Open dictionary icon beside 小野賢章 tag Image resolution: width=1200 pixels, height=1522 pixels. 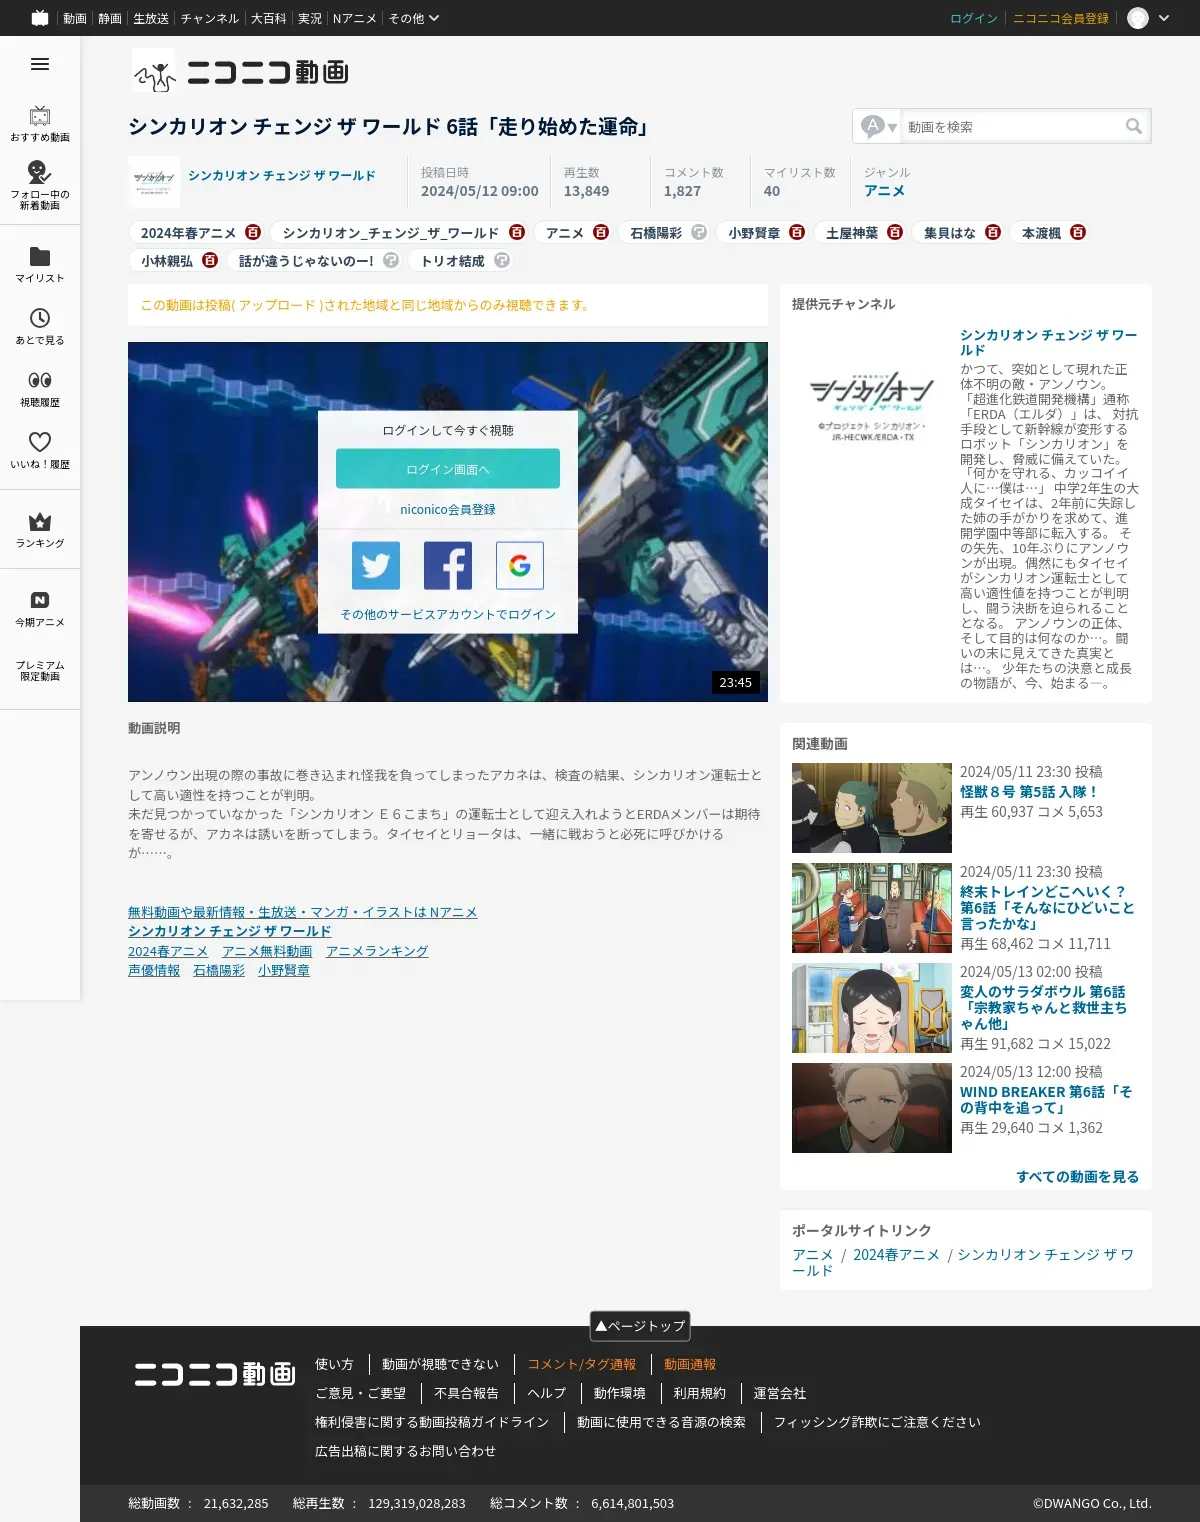pyautogui.click(x=797, y=232)
